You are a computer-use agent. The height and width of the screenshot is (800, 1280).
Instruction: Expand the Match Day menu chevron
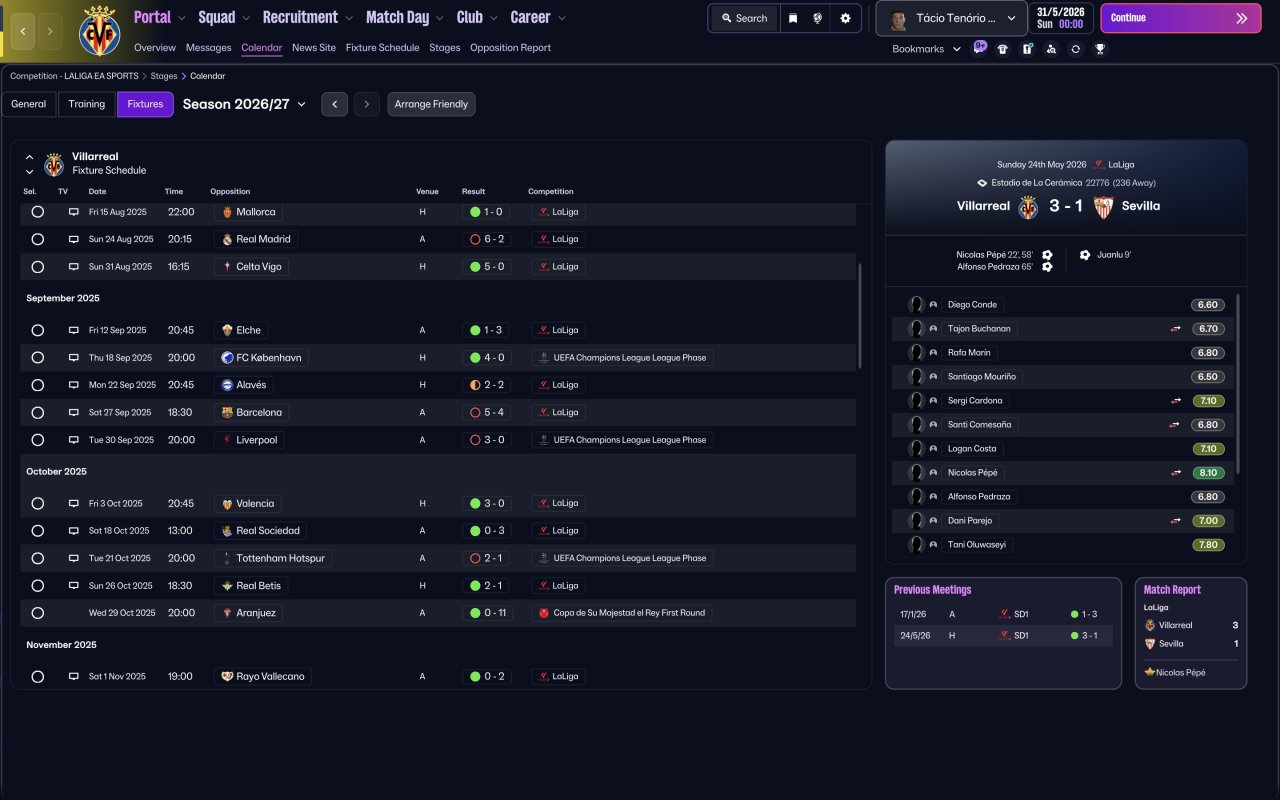point(439,18)
